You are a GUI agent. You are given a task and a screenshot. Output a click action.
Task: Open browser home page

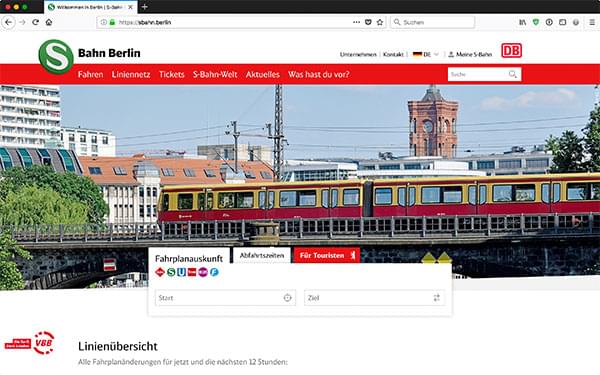pyautogui.click(x=49, y=22)
